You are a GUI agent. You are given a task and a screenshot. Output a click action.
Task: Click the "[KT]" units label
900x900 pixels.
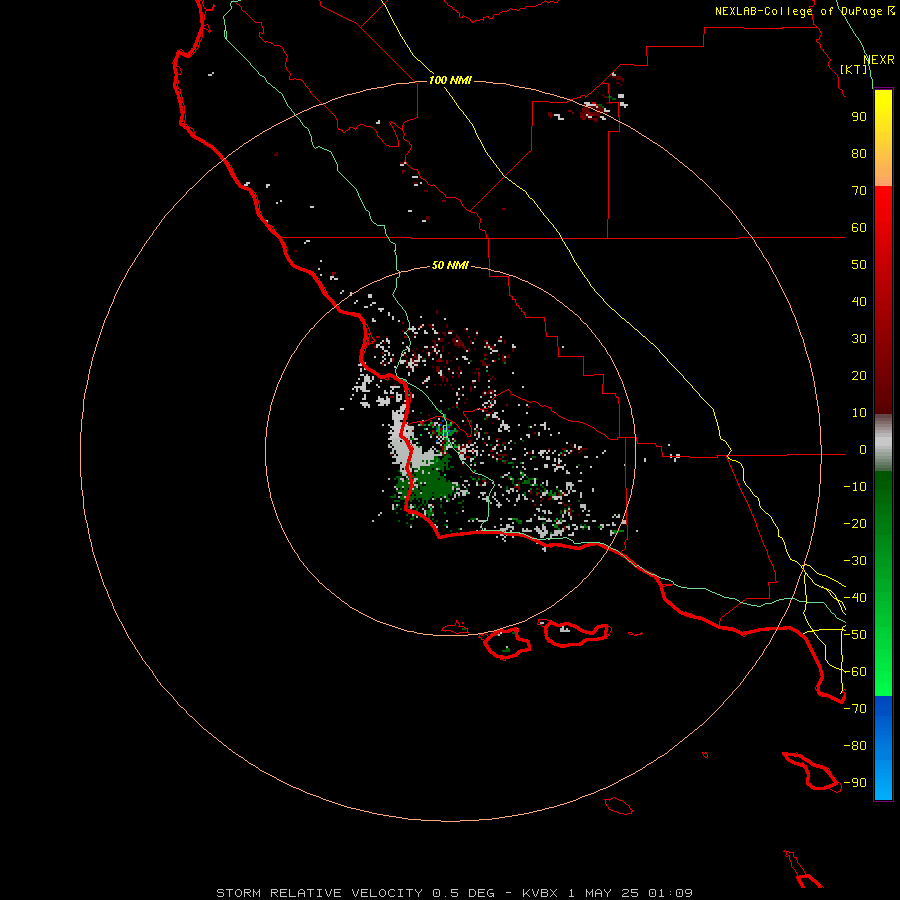pos(854,69)
